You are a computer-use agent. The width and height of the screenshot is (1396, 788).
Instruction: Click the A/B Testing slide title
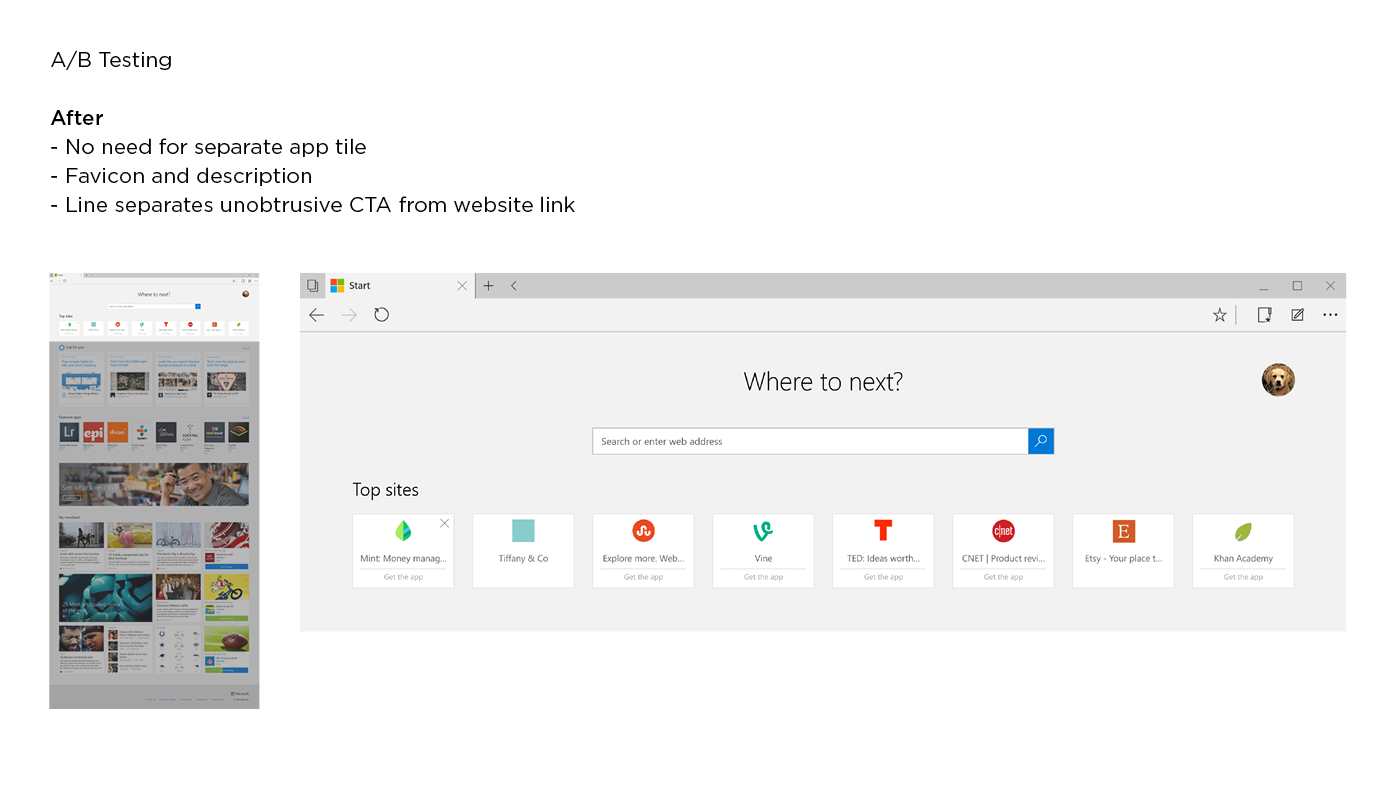[x=111, y=60]
